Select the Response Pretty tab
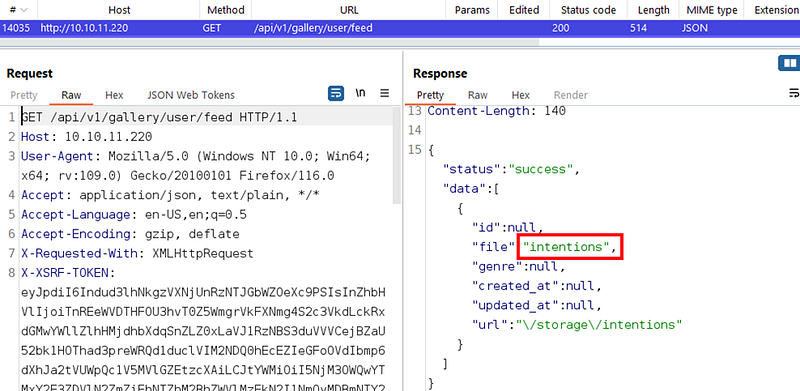Screen dimensions: 800x391 pyautogui.click(x=430, y=95)
